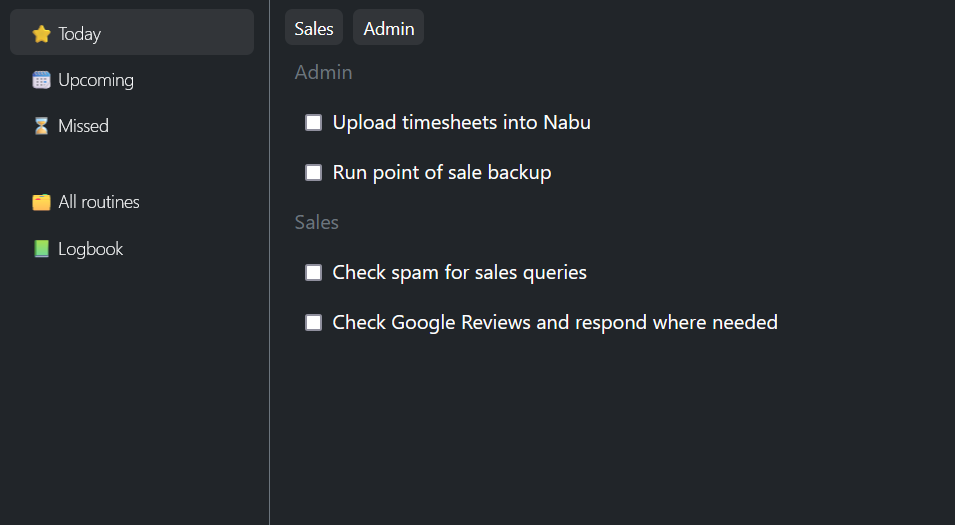Open the All routines label in sidebar
This screenshot has height=525, width=955.
tap(99, 202)
